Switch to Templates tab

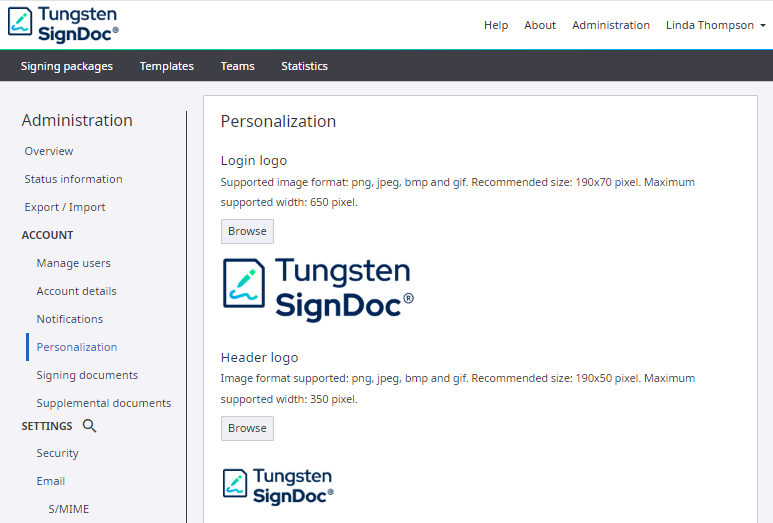[167, 66]
